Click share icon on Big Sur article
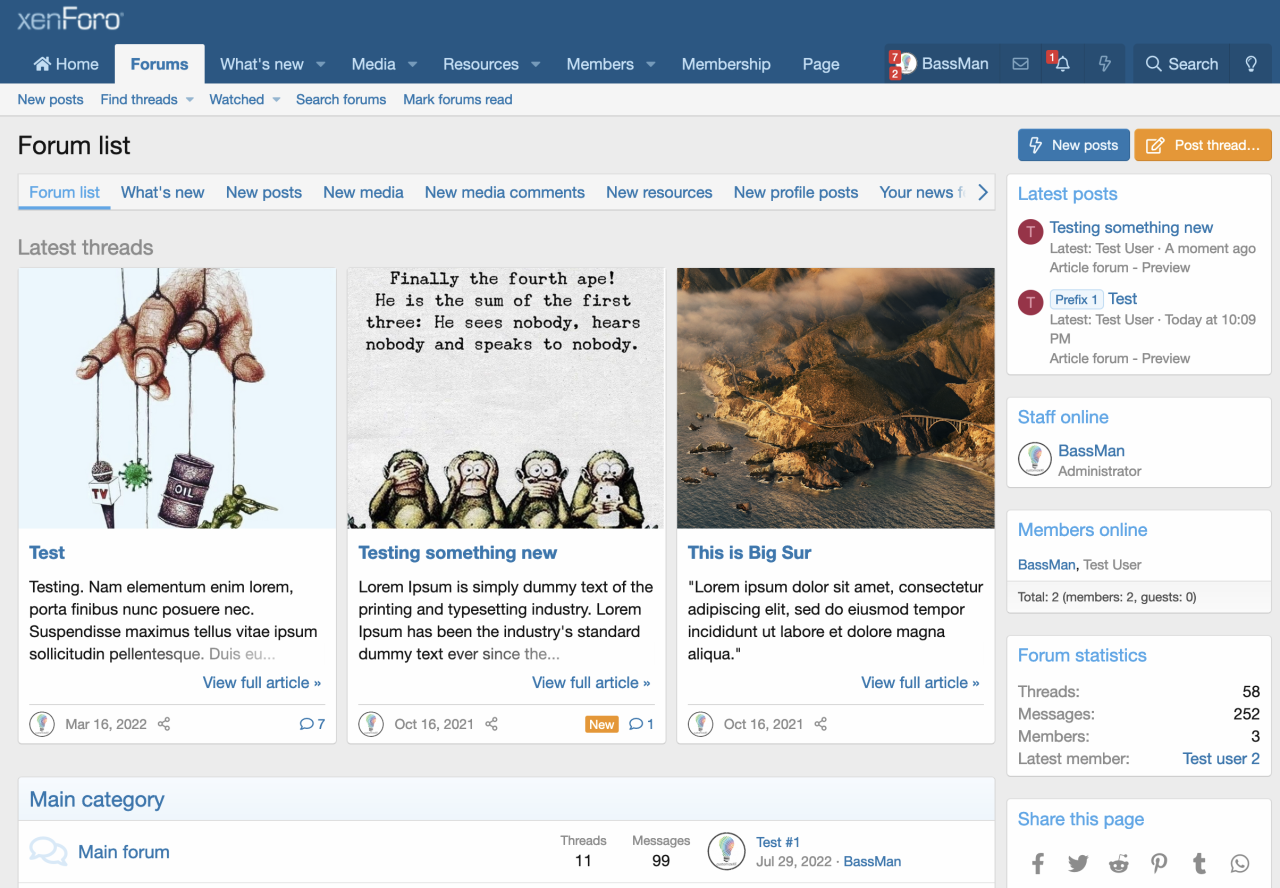Image resolution: width=1280 pixels, height=888 pixels. [x=820, y=724]
